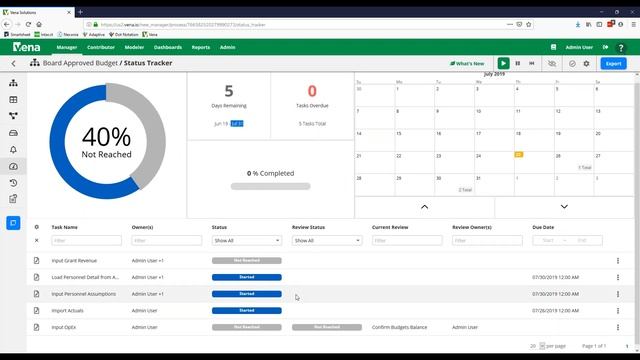The height and width of the screenshot is (360, 640).
Task: Open the workflow nodes sidebar icon
Action: click(x=13, y=116)
